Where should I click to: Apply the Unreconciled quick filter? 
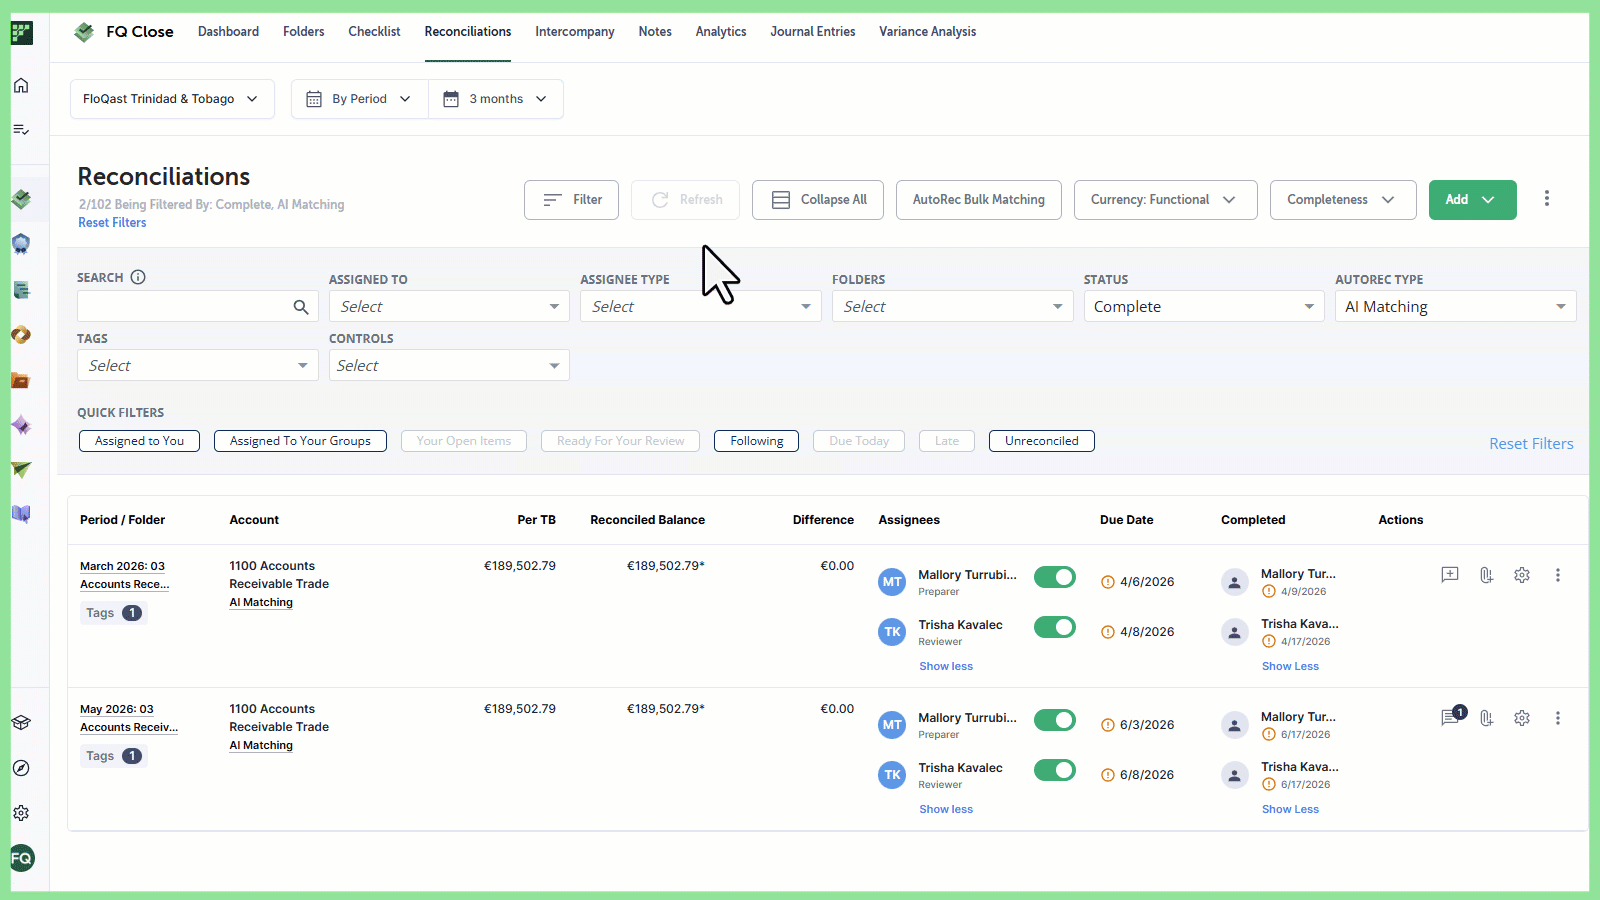click(x=1042, y=441)
